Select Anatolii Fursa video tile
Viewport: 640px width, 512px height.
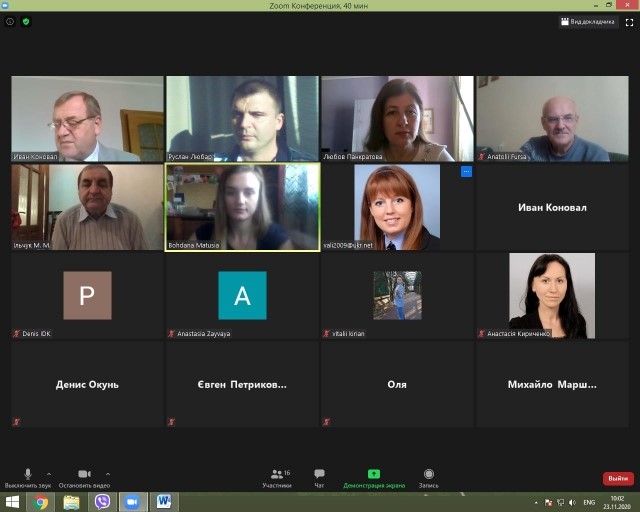[x=553, y=118]
